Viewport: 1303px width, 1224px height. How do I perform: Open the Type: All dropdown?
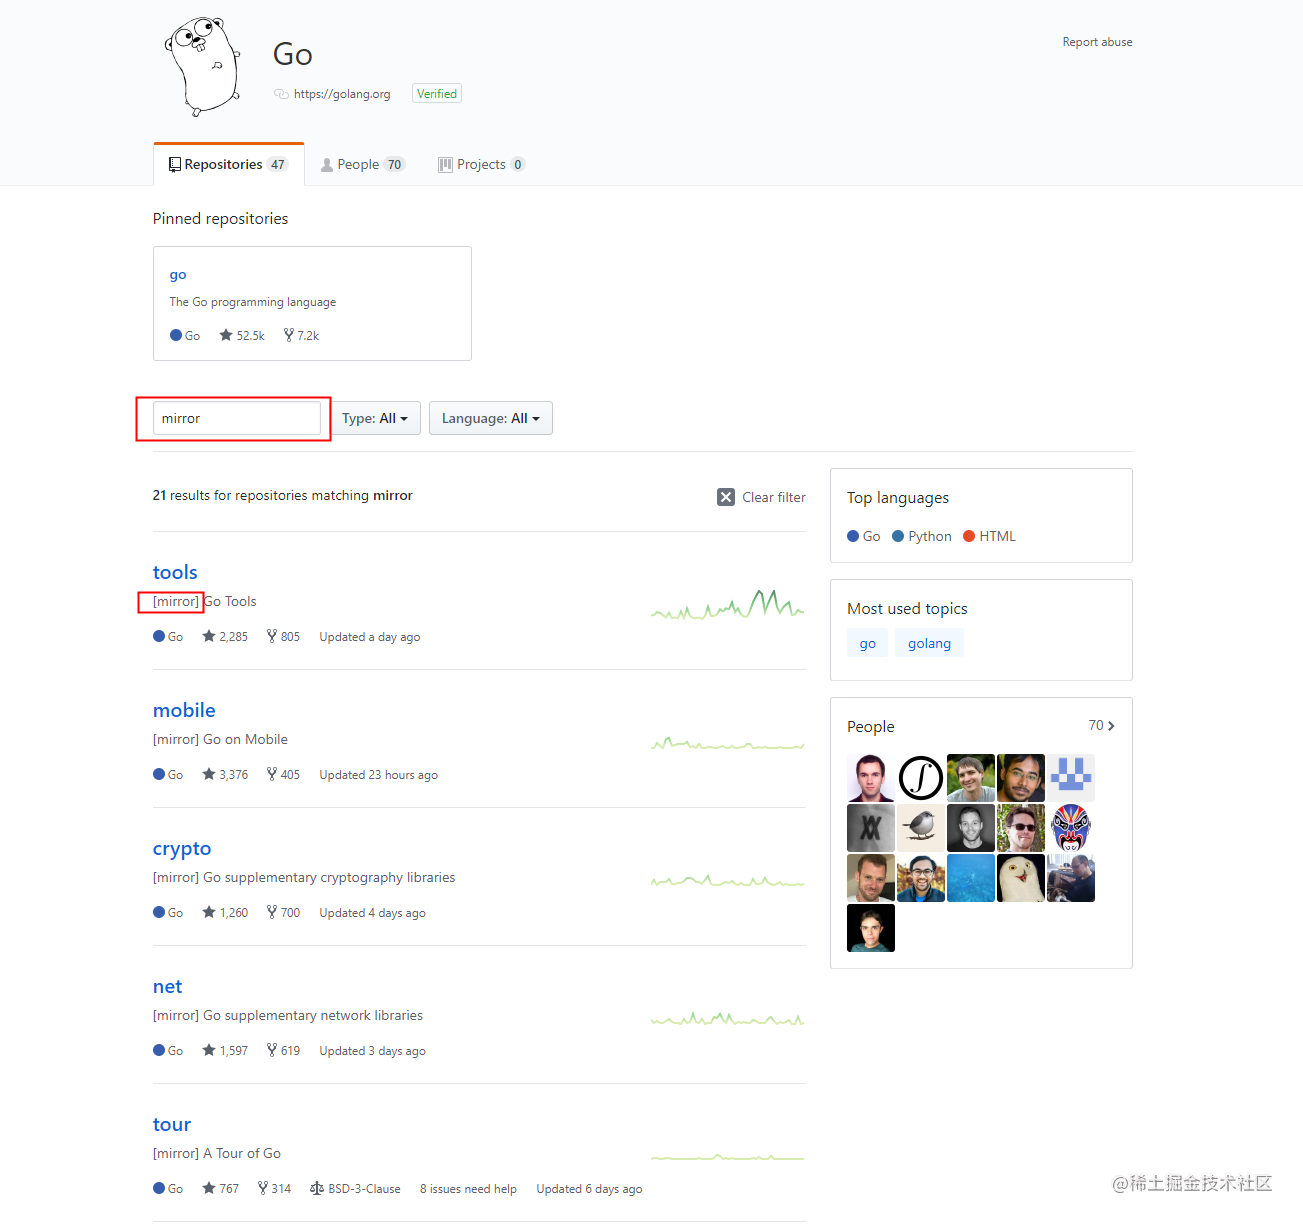tap(376, 418)
